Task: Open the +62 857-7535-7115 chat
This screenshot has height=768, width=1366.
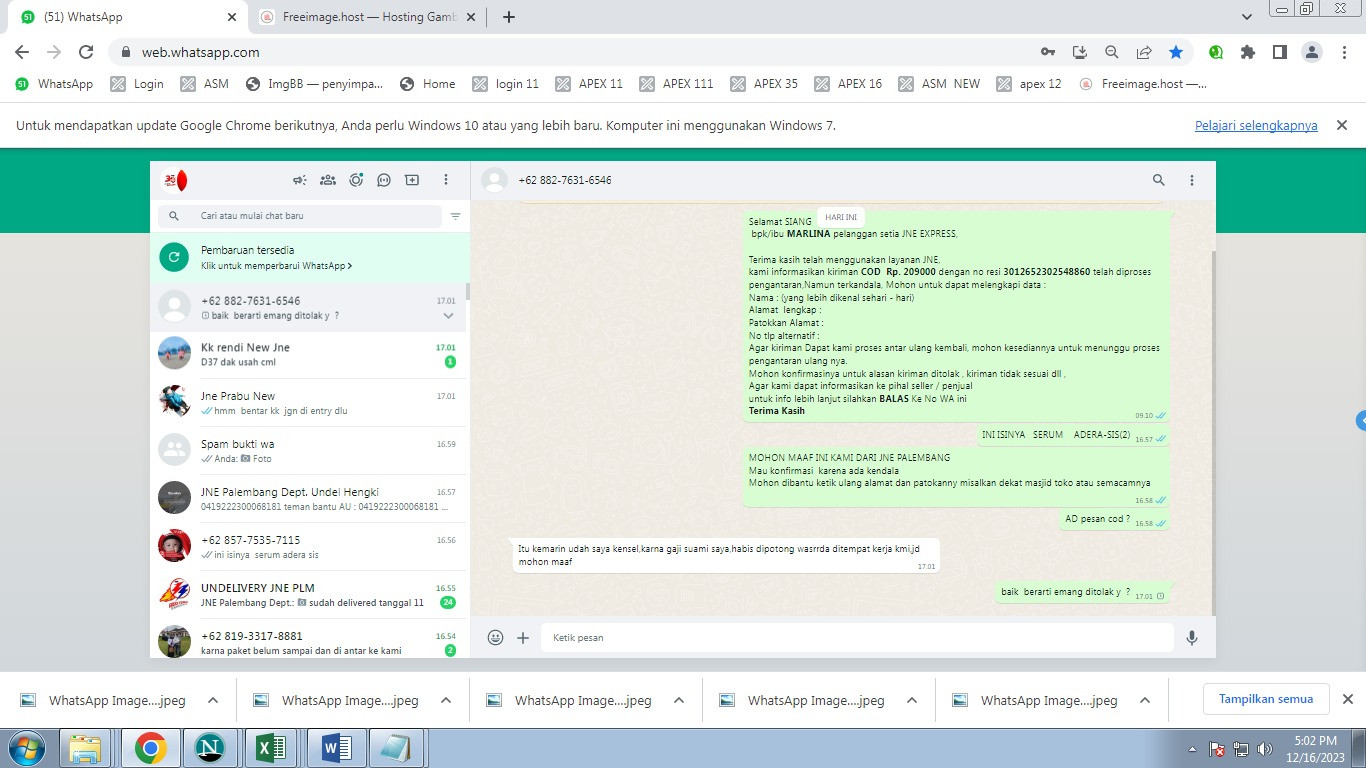Action: click(x=309, y=547)
